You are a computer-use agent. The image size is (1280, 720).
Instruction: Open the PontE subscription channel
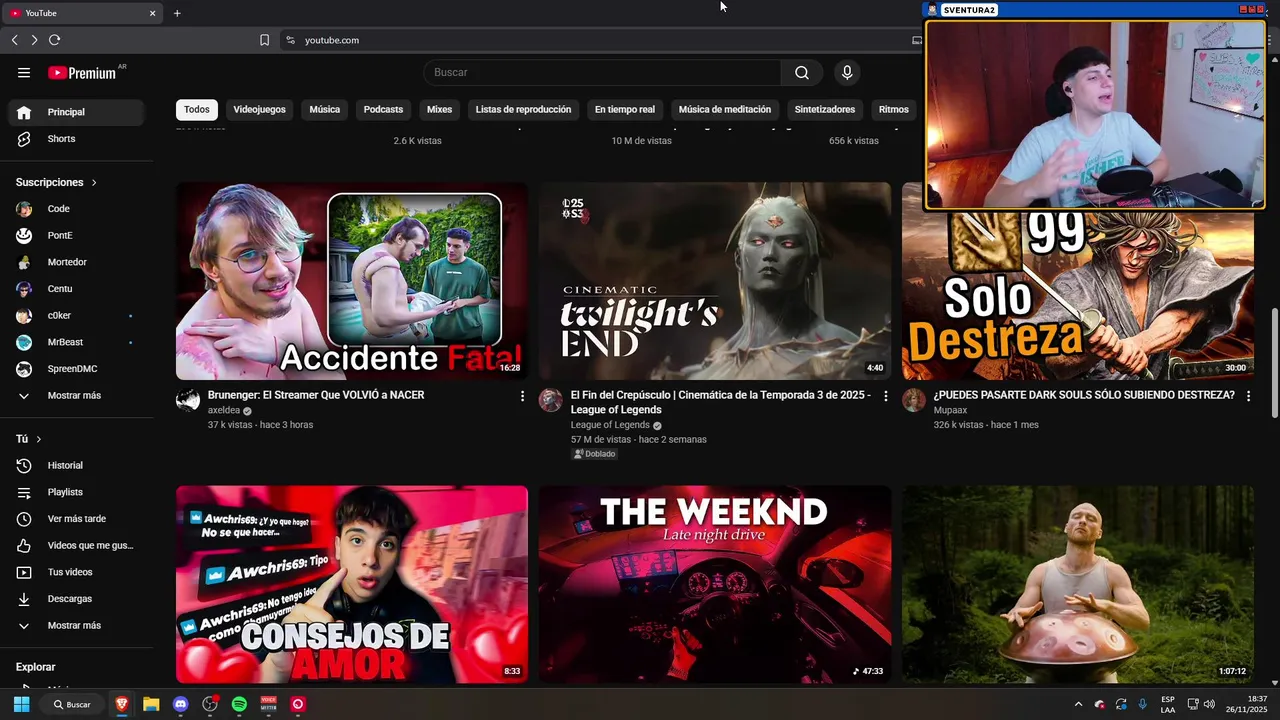point(78,236)
